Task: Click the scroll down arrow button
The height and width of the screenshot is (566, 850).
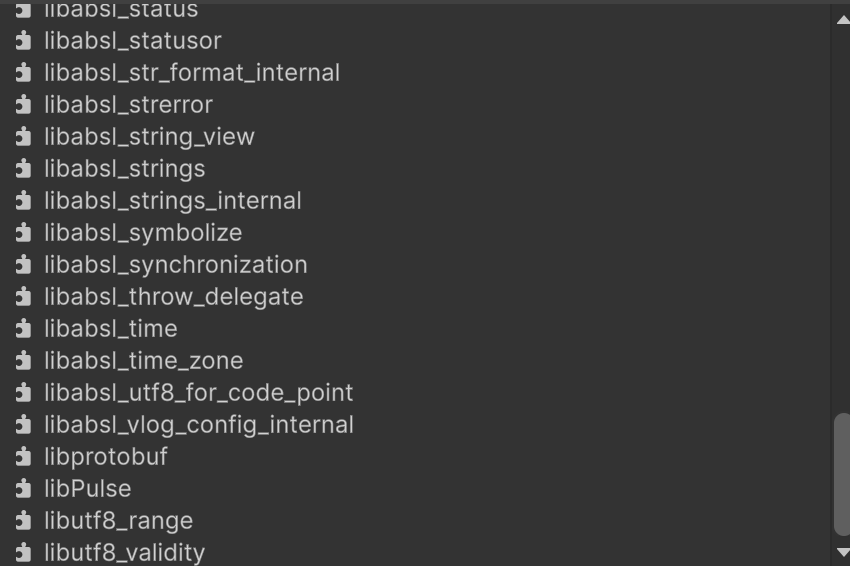Action: 841,552
